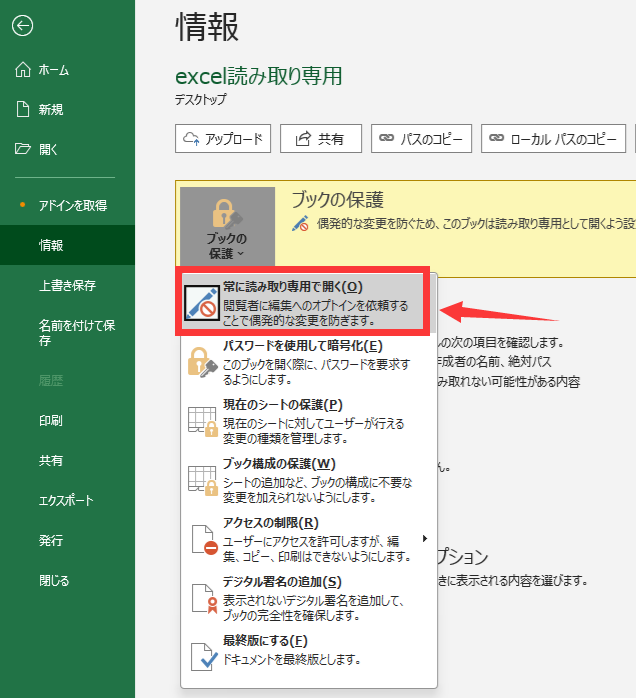Click the ホーム house icon
The image size is (636, 698).
[x=23, y=69]
